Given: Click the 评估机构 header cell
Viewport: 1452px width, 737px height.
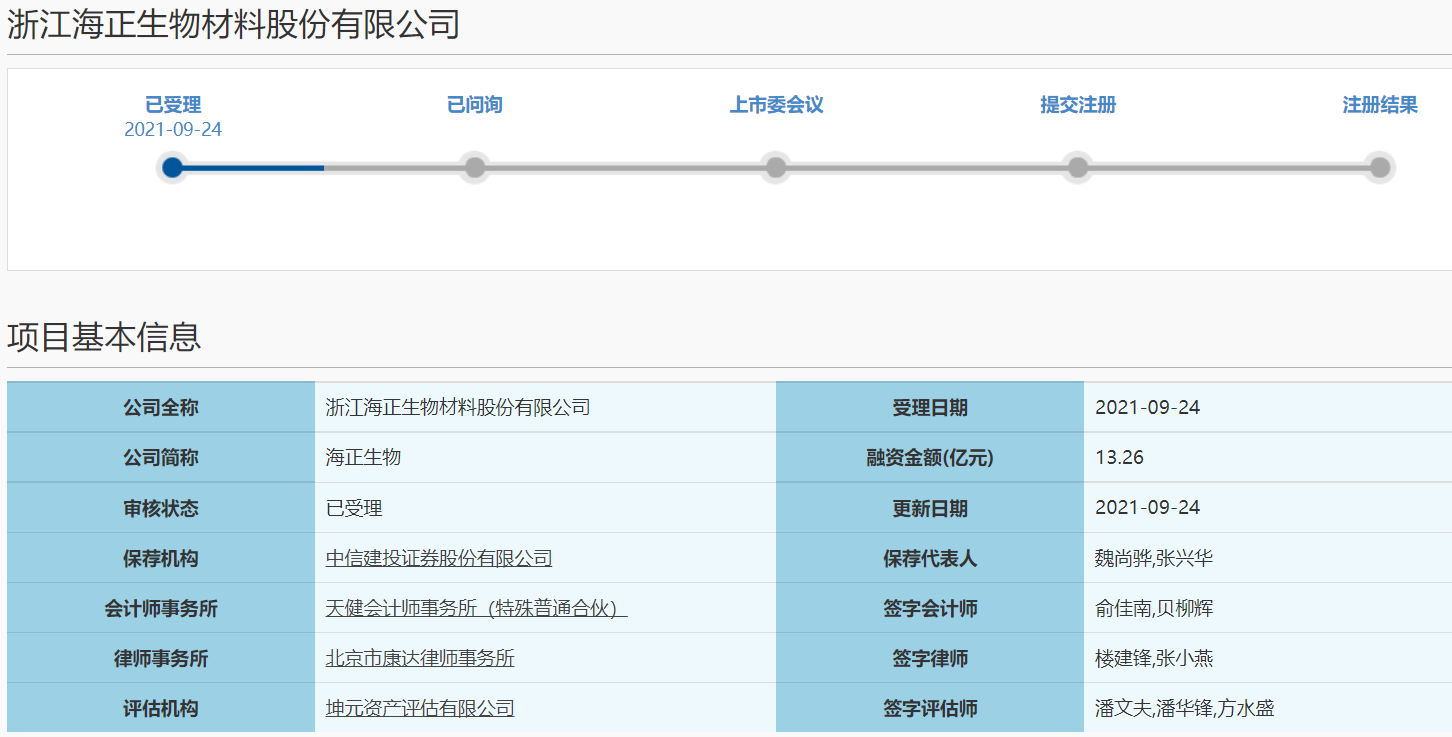Looking at the screenshot, I should [161, 708].
